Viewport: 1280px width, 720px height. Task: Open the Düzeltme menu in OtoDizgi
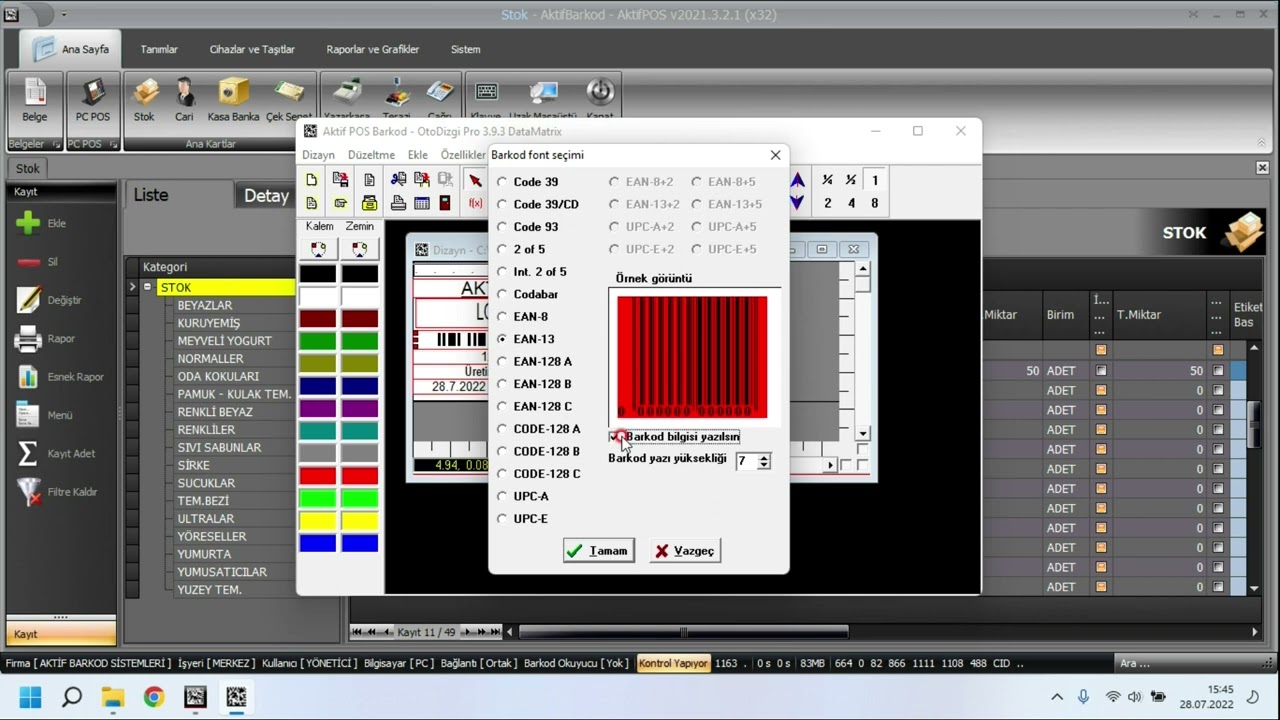371,155
